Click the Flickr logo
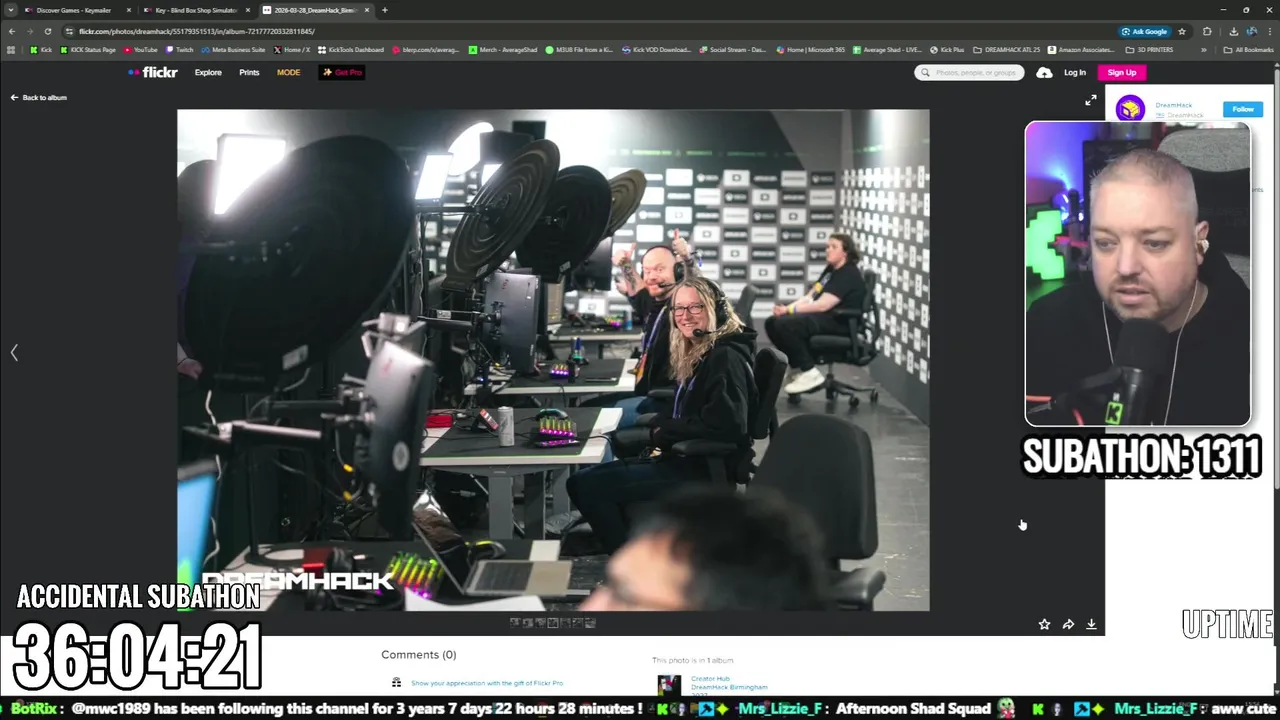 point(153,72)
